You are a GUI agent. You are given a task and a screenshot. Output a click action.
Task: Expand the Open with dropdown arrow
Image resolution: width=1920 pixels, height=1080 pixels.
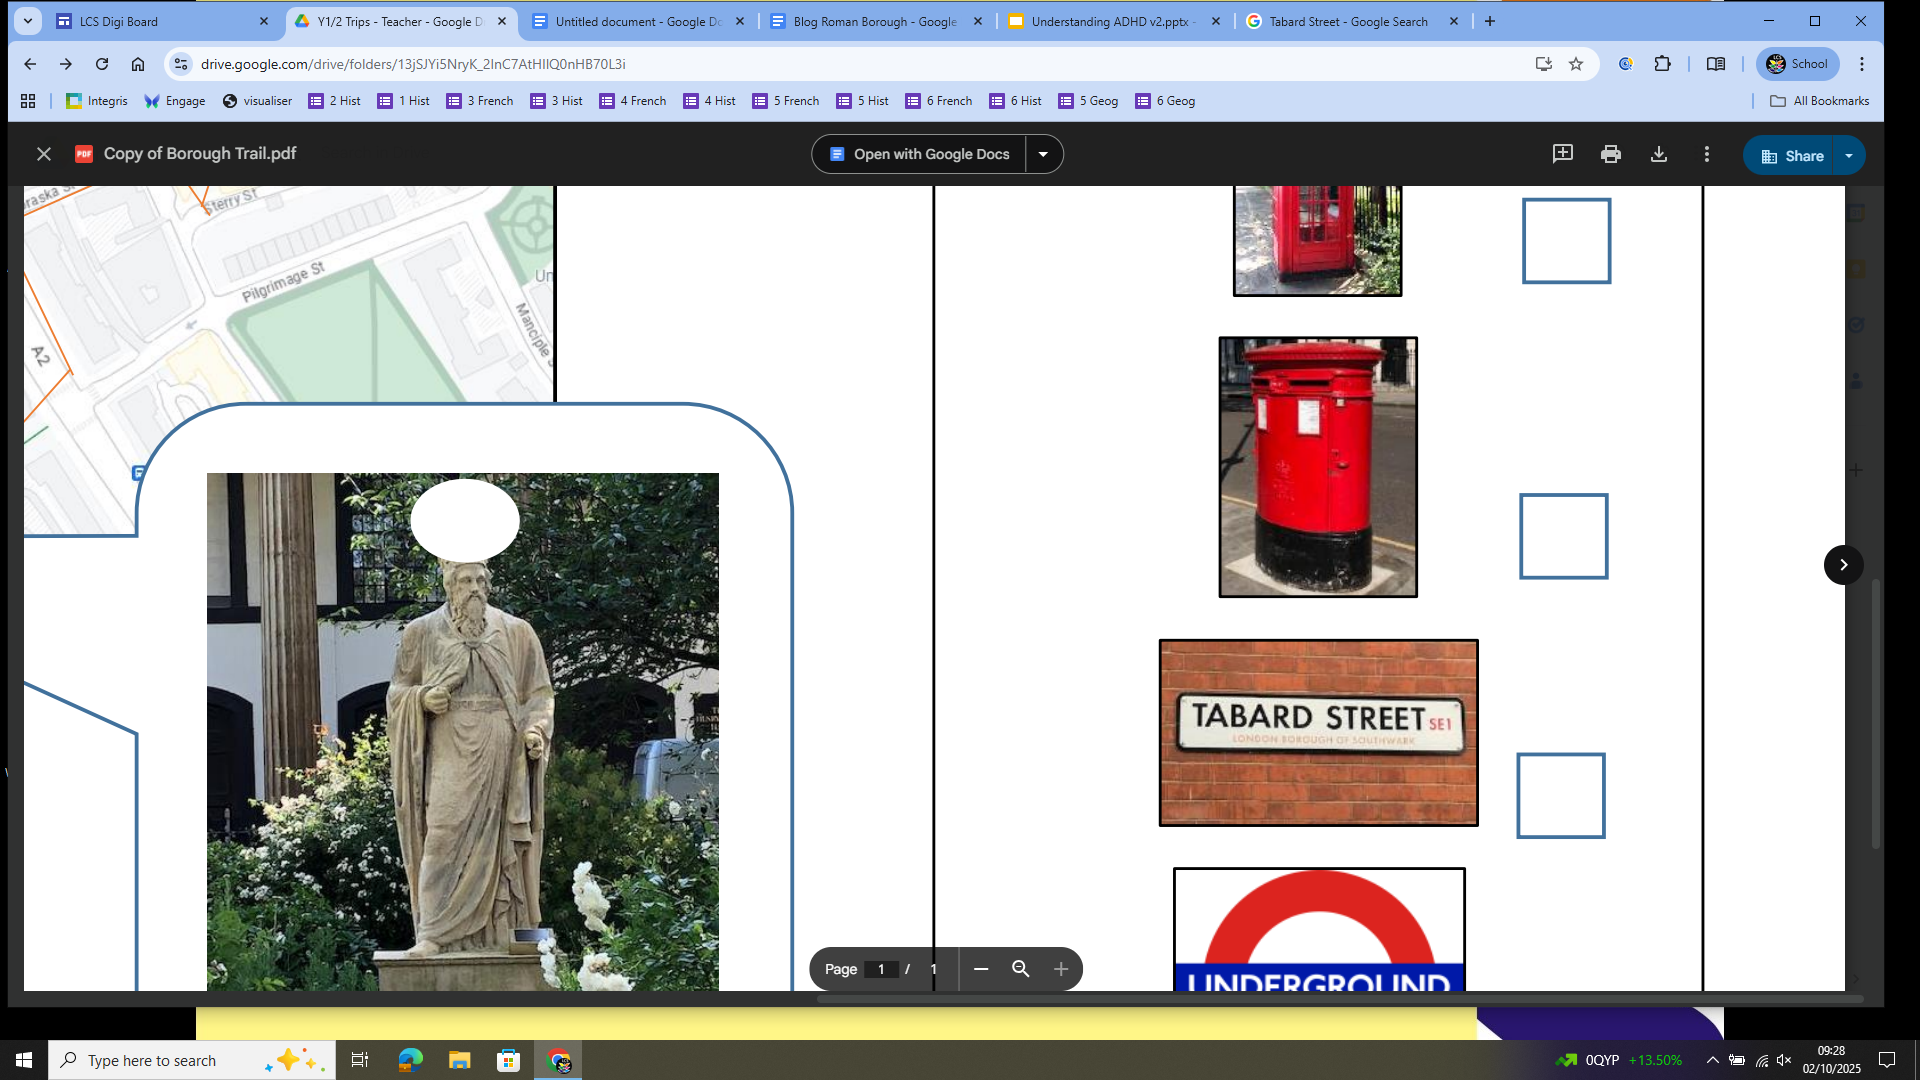coord(1043,154)
